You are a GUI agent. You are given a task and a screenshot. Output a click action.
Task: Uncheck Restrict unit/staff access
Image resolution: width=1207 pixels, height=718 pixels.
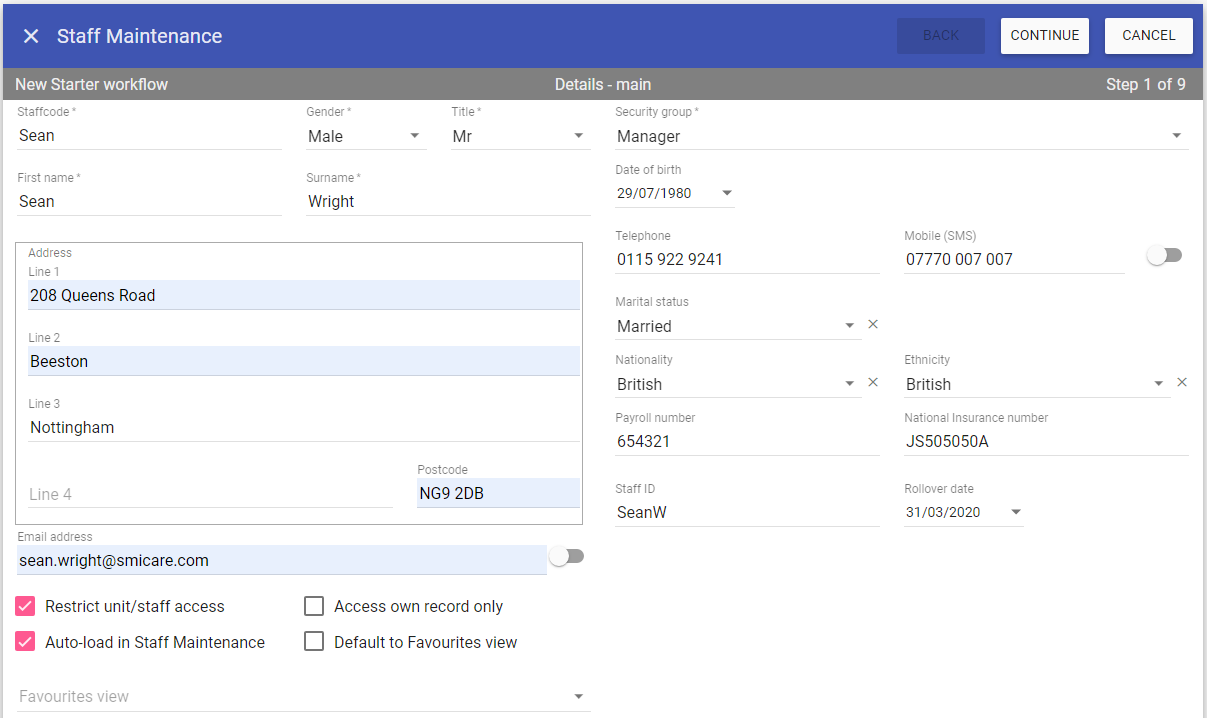click(26, 606)
